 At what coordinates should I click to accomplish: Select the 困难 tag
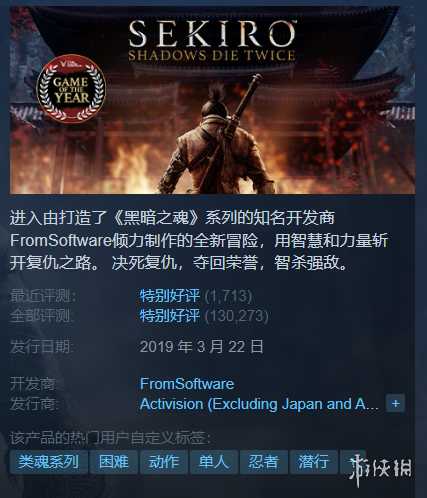click(x=114, y=462)
